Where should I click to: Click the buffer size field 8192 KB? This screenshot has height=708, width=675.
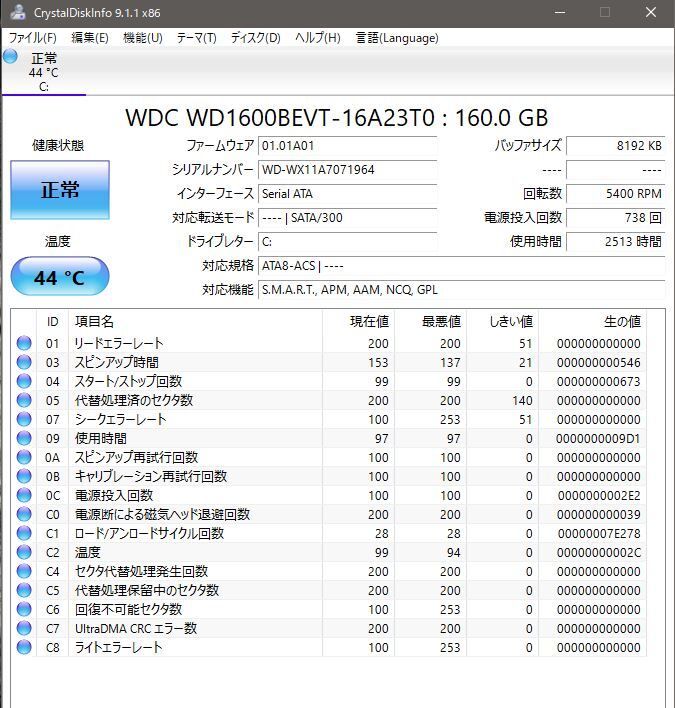pos(615,146)
